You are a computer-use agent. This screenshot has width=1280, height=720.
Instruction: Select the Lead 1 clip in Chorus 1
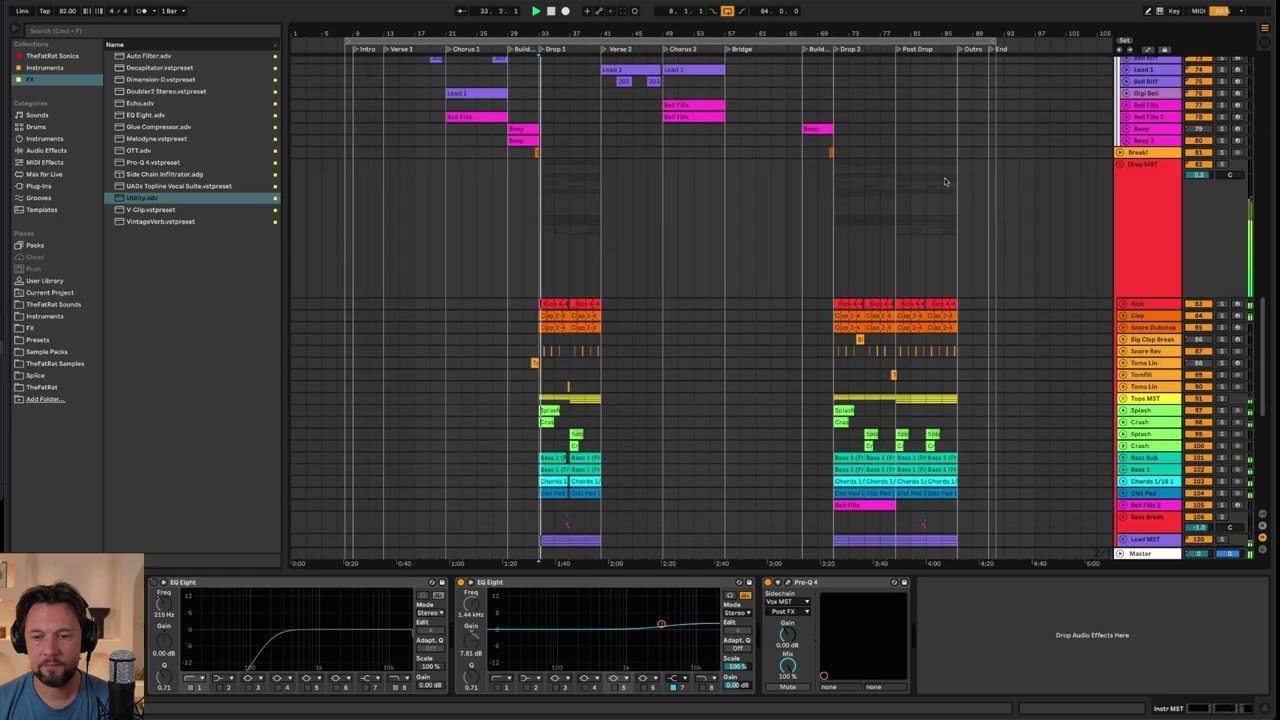tap(477, 93)
